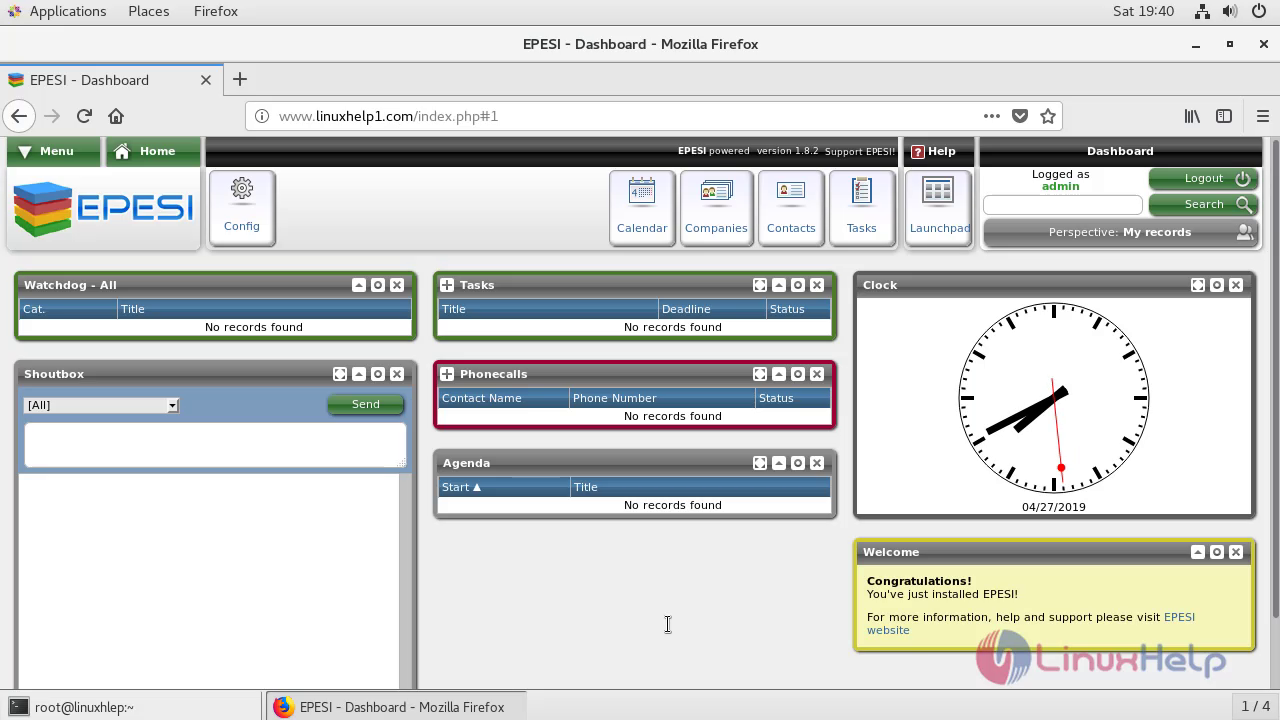Open Tasks applet in fullscreen

tap(760, 285)
